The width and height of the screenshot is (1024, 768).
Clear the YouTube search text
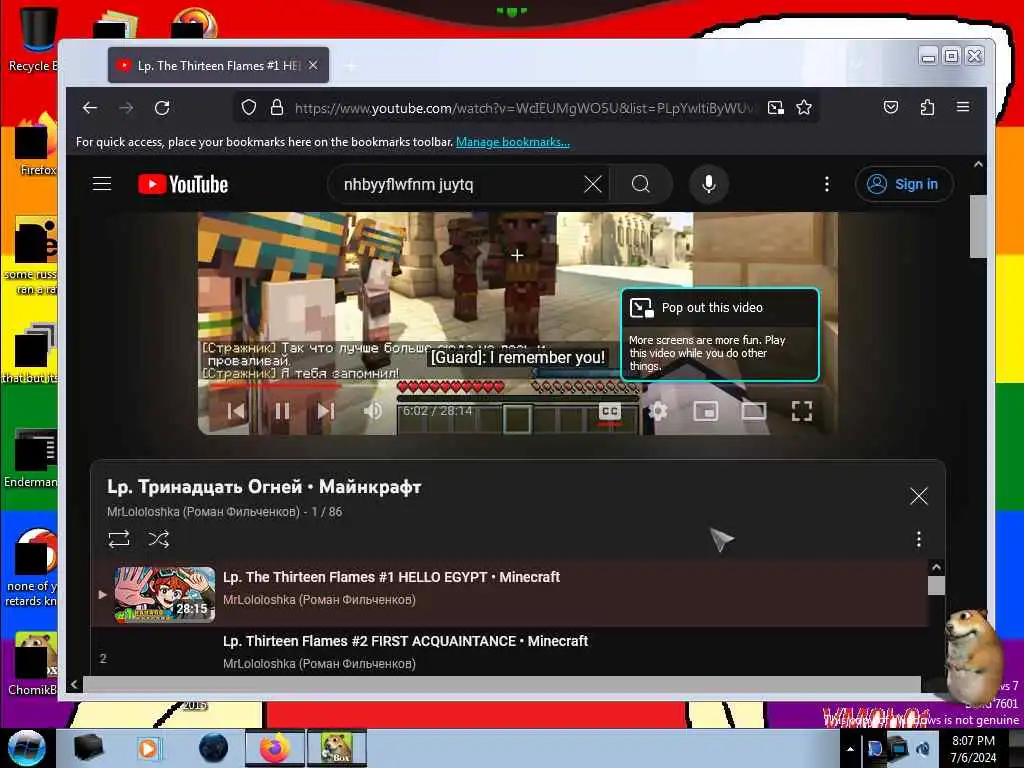[x=592, y=184]
